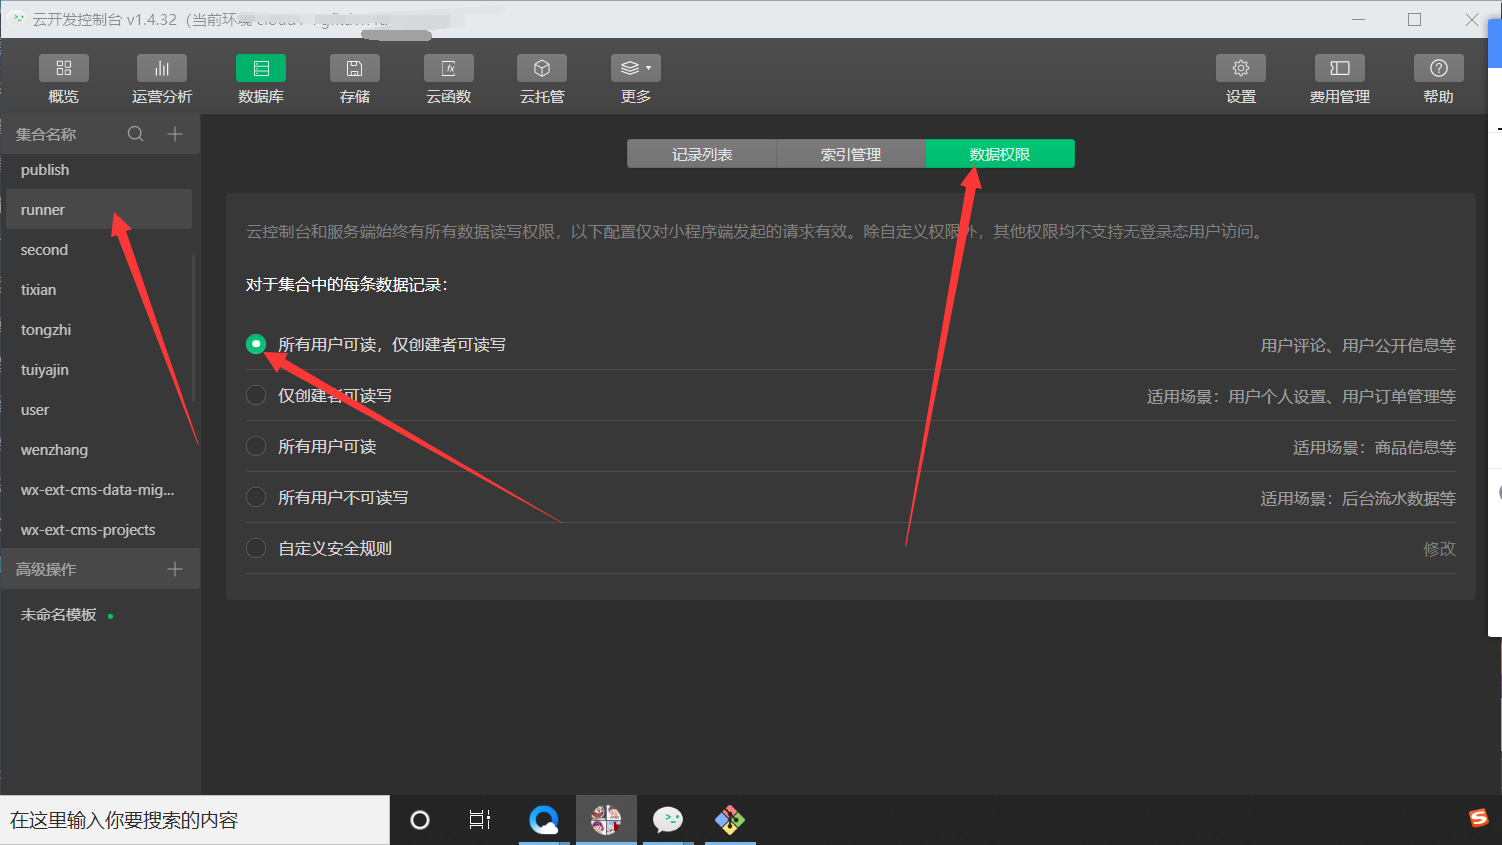Select 自定义安全规则 radio option
1502x845 pixels.
point(256,548)
